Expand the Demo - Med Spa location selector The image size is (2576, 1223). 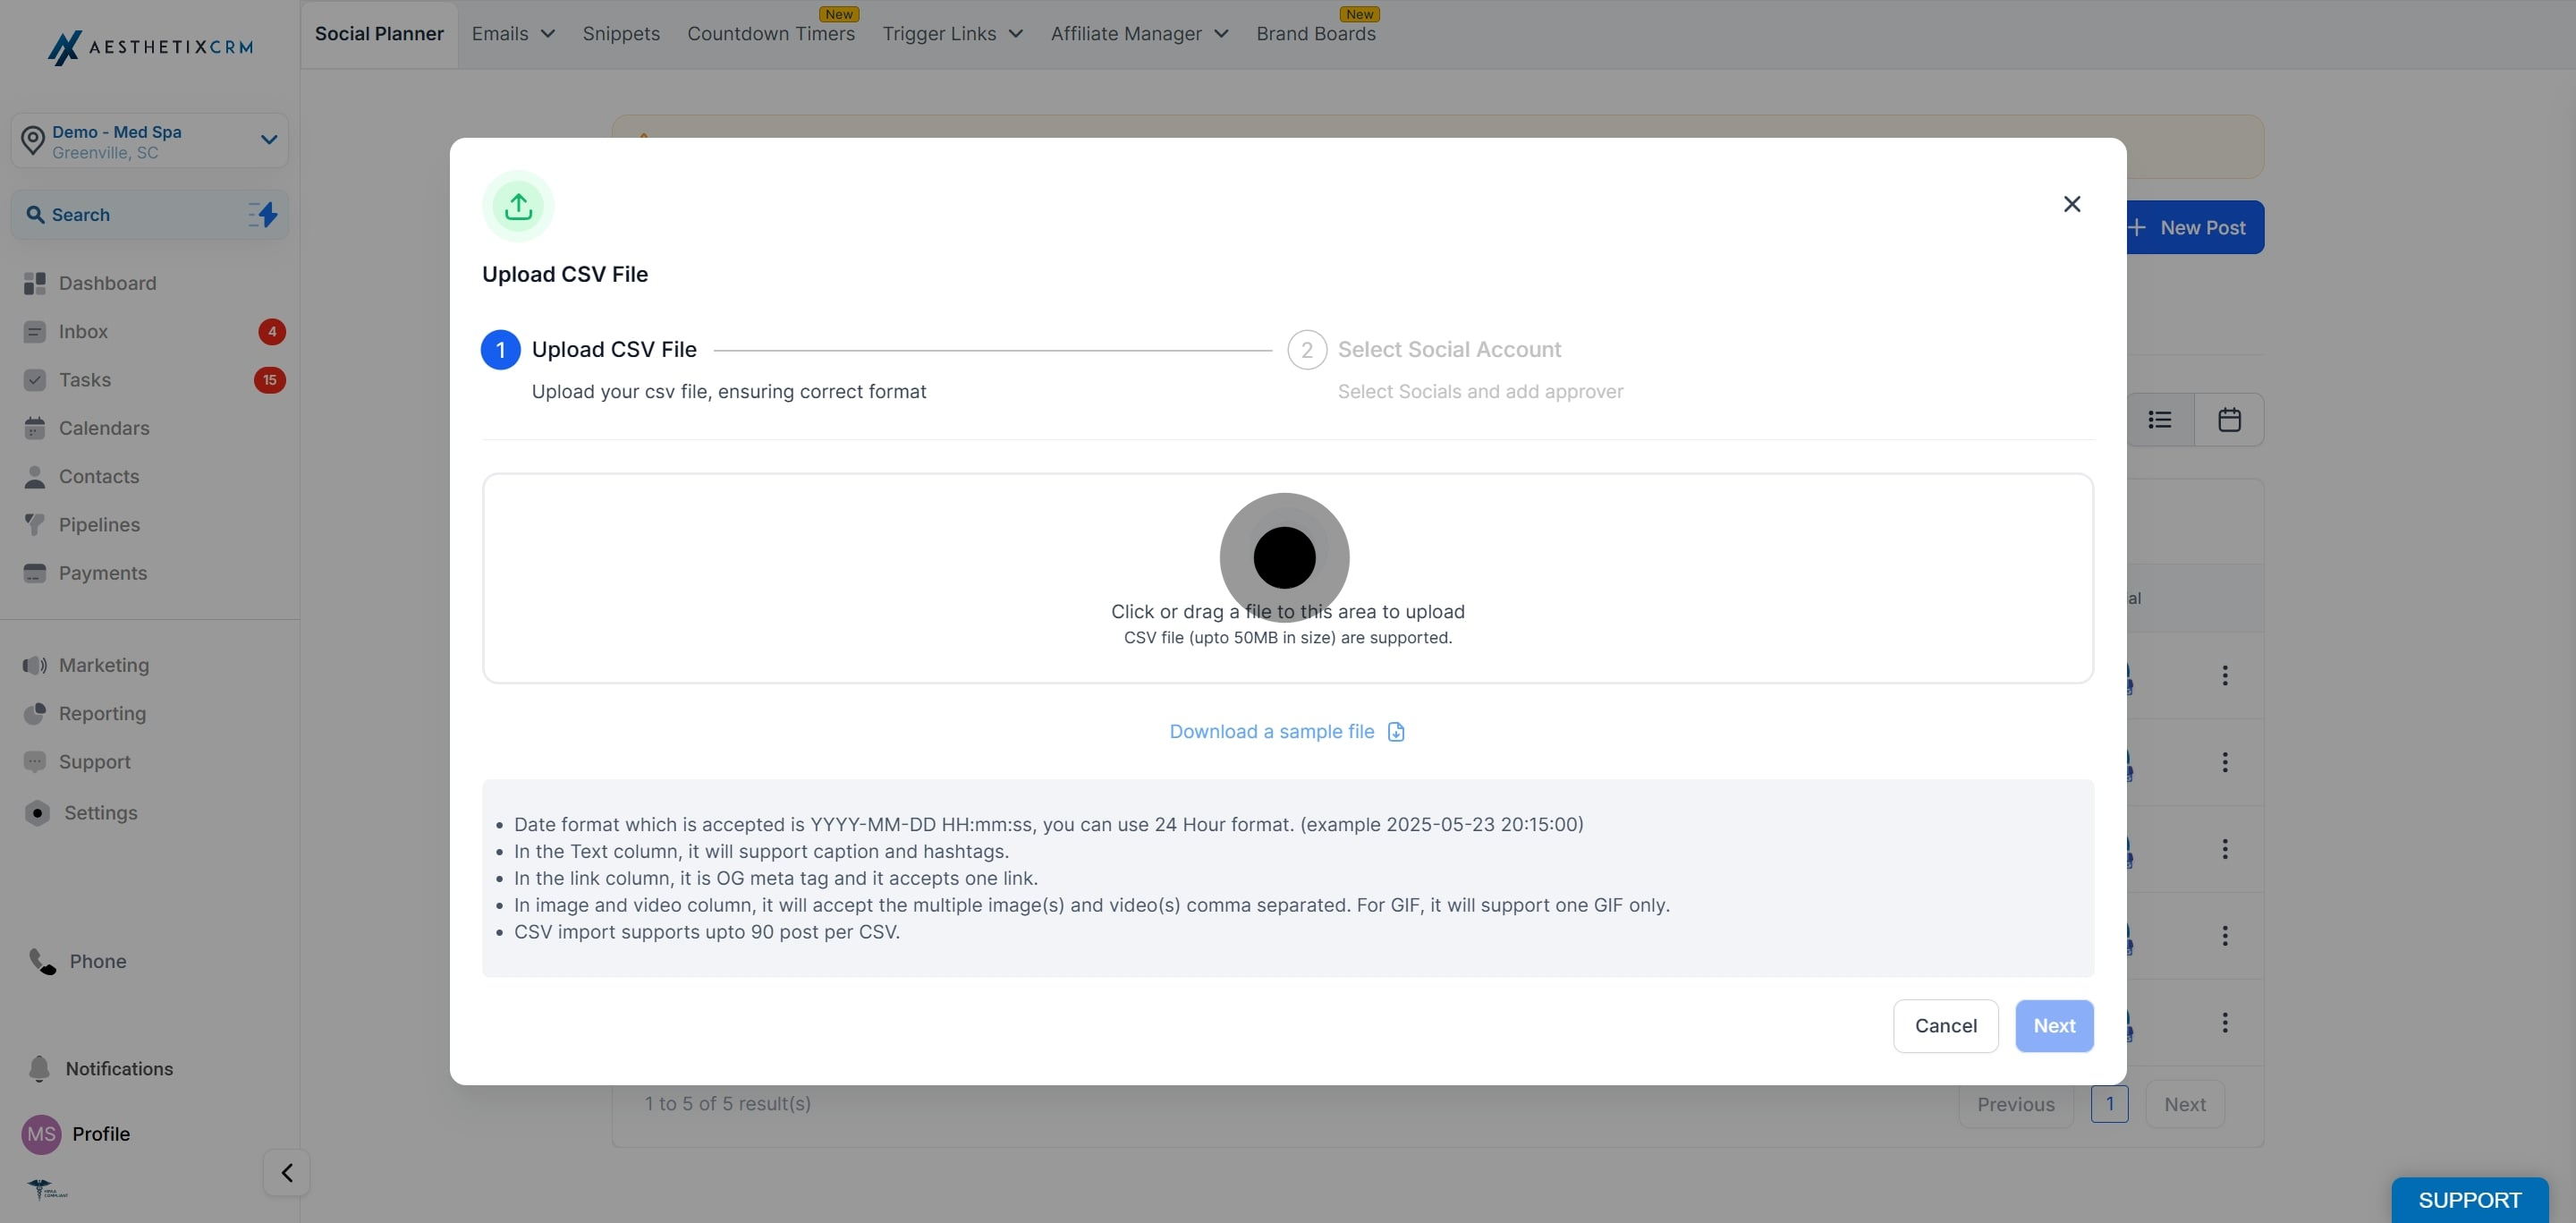(150, 140)
